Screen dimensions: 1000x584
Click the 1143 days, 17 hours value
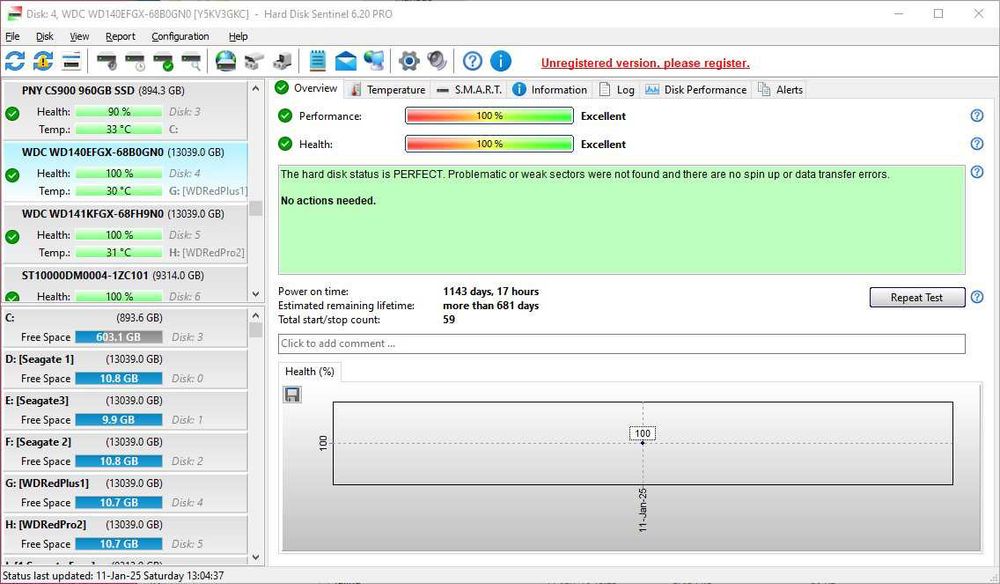point(490,291)
